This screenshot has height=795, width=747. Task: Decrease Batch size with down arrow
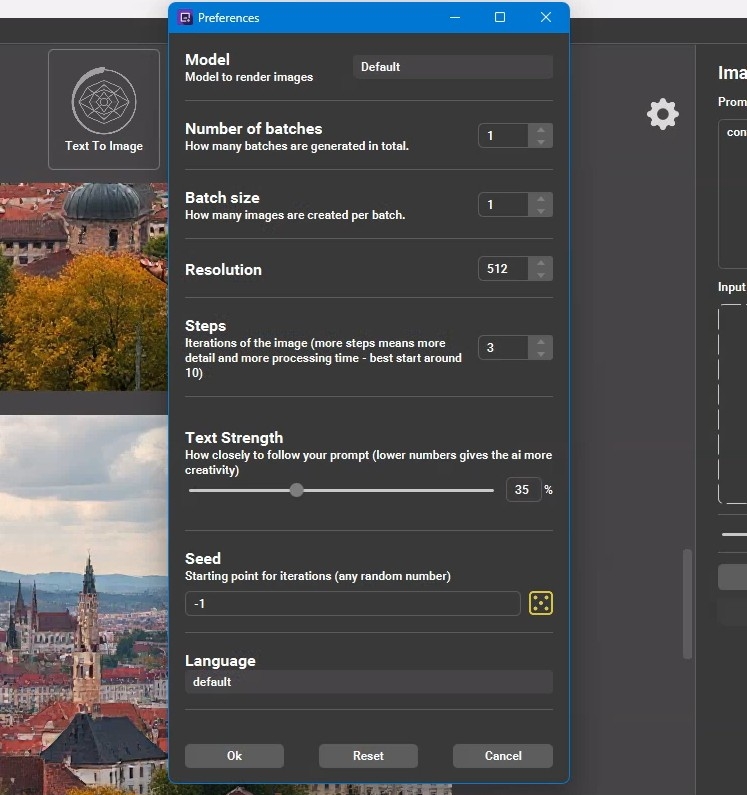click(x=541, y=211)
